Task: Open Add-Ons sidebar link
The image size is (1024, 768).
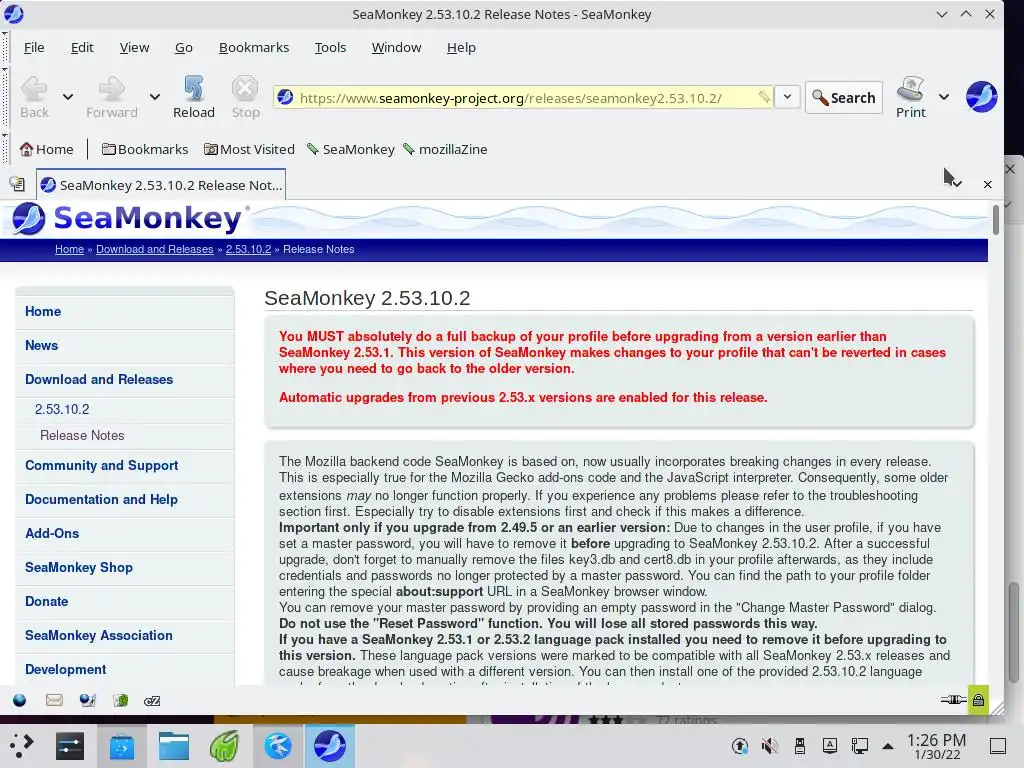Action: 52,534
